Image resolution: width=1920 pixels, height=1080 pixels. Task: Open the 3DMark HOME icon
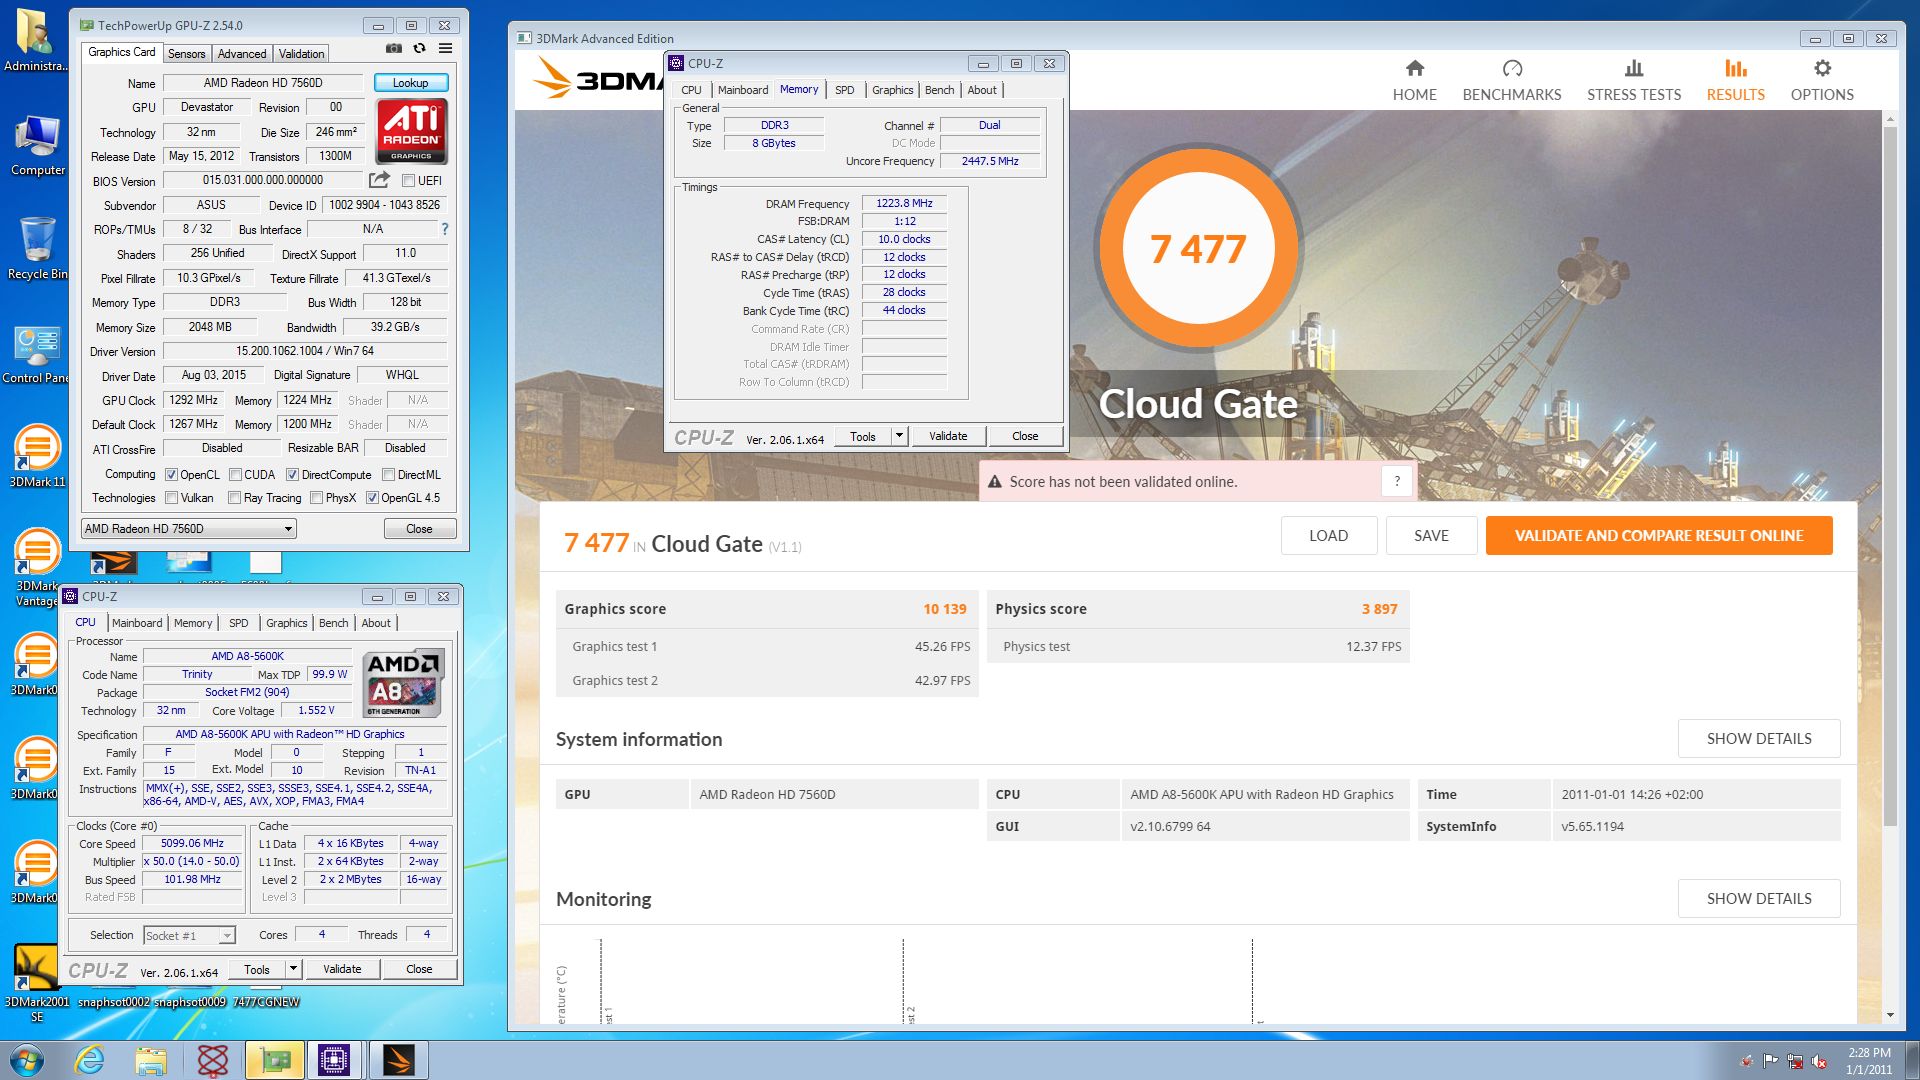coord(1414,68)
